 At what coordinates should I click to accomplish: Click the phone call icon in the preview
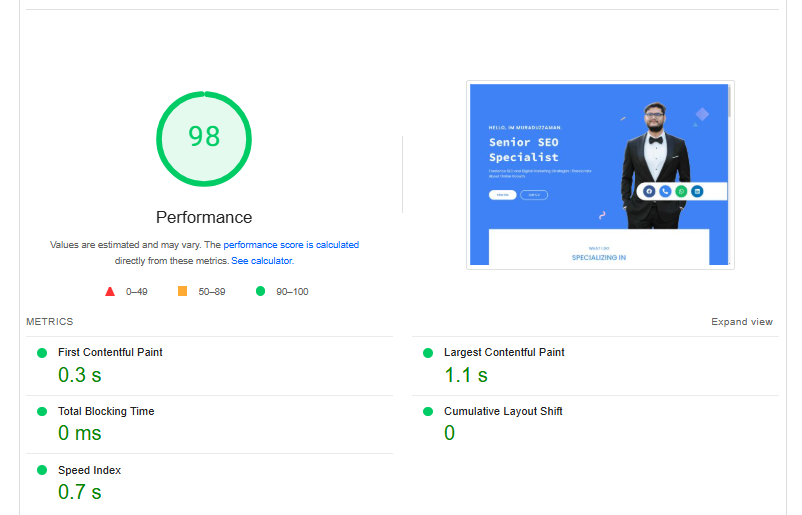point(665,191)
